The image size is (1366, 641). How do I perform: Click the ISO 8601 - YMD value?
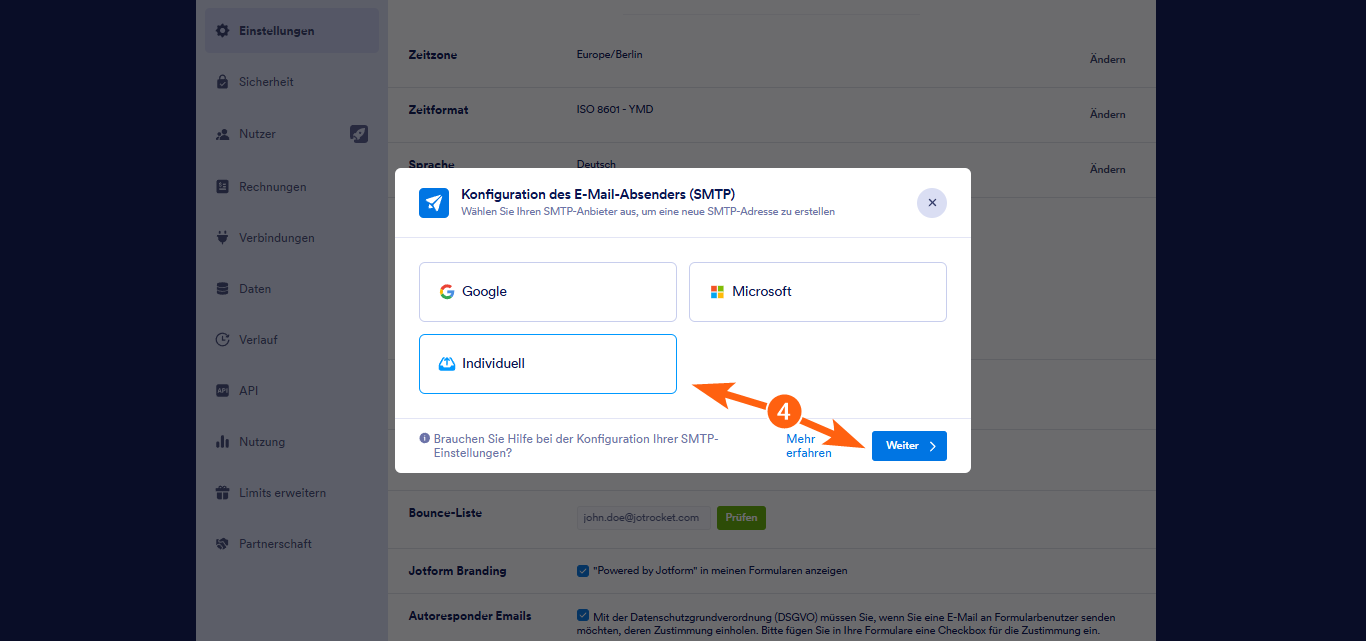coord(615,109)
